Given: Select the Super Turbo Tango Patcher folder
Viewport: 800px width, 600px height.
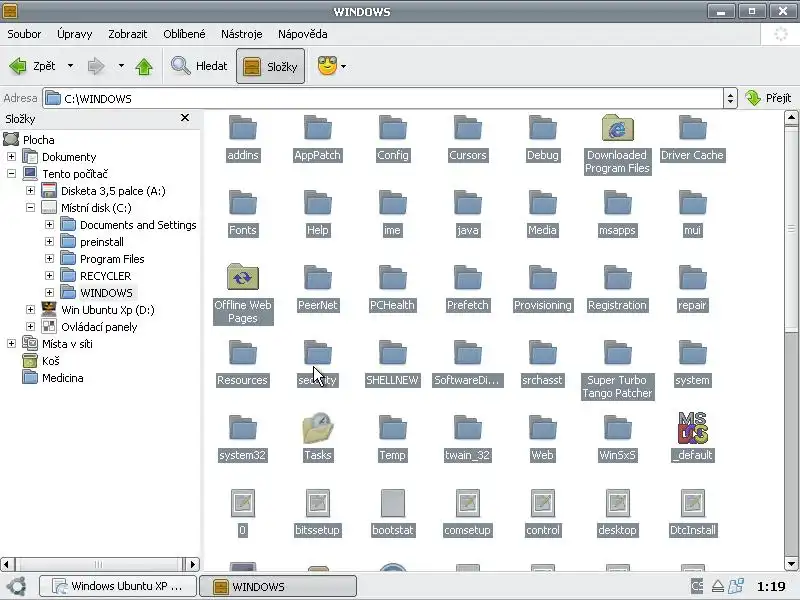Looking at the screenshot, I should click(617, 353).
